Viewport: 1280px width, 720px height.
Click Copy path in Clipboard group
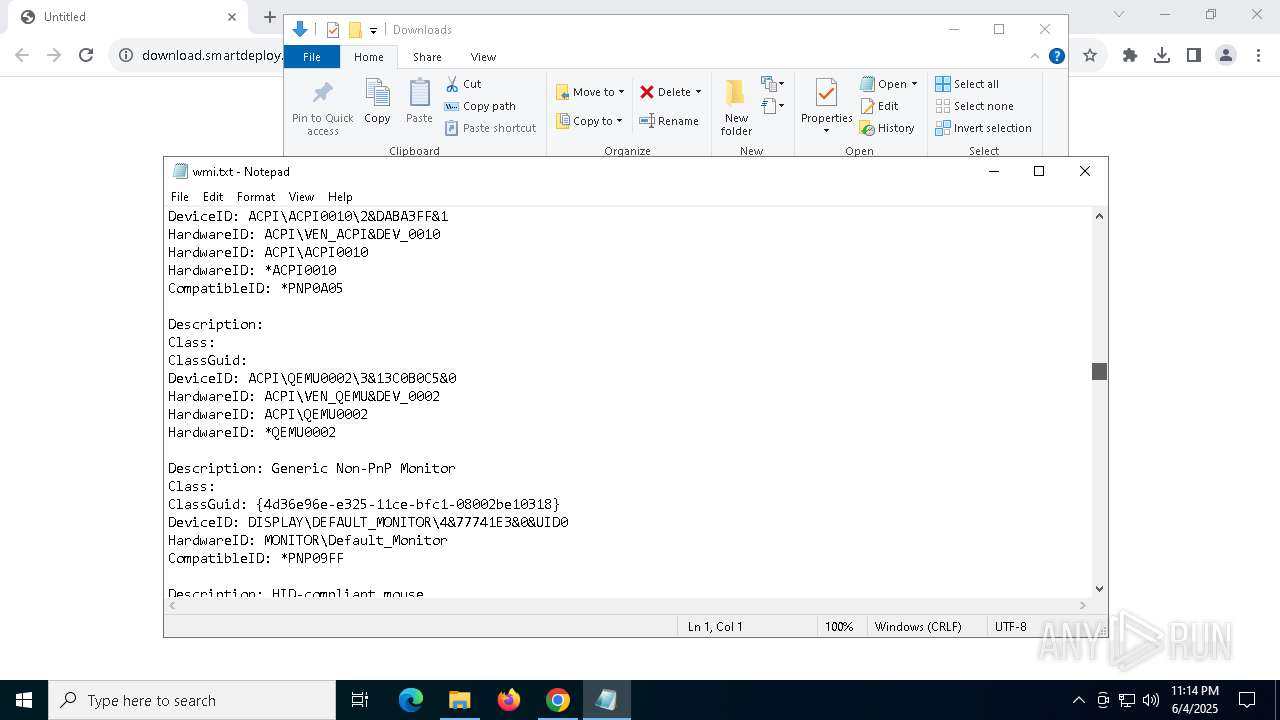point(480,106)
